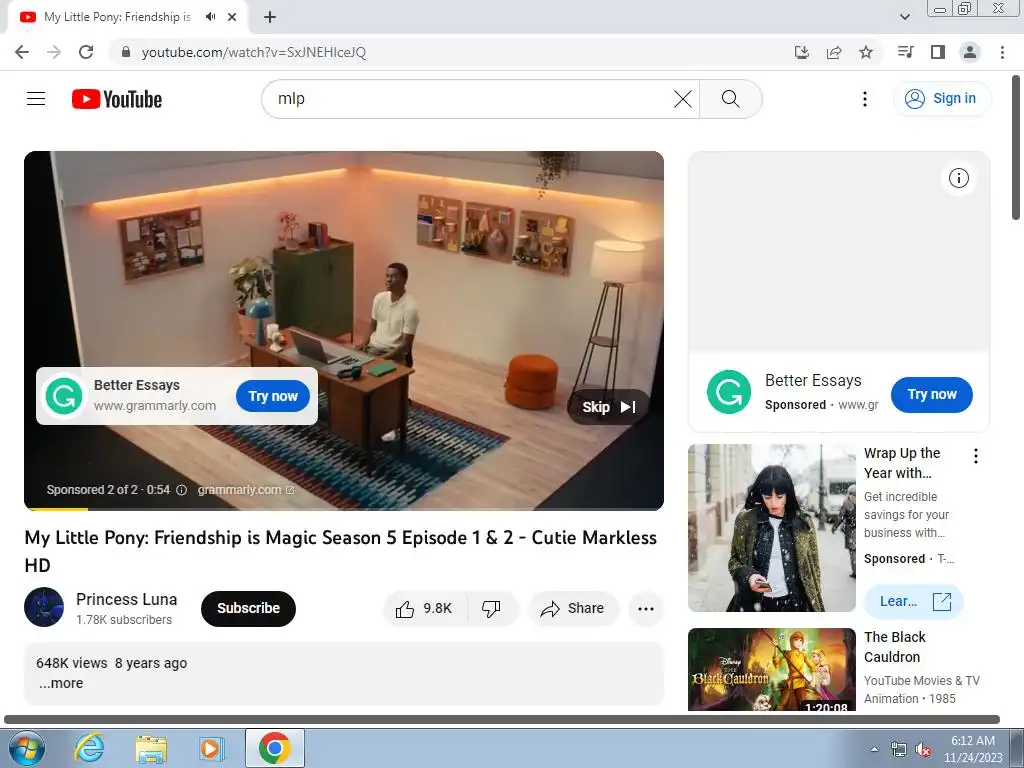Click Try now in video ad overlay
The width and height of the screenshot is (1024, 768).
[x=272, y=396]
